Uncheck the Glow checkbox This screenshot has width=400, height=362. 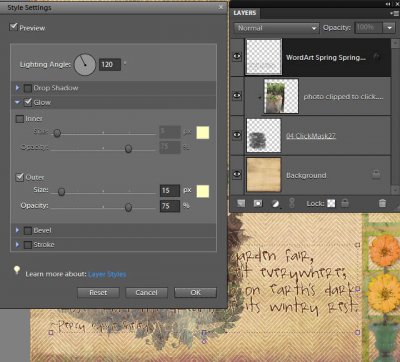coord(28,102)
